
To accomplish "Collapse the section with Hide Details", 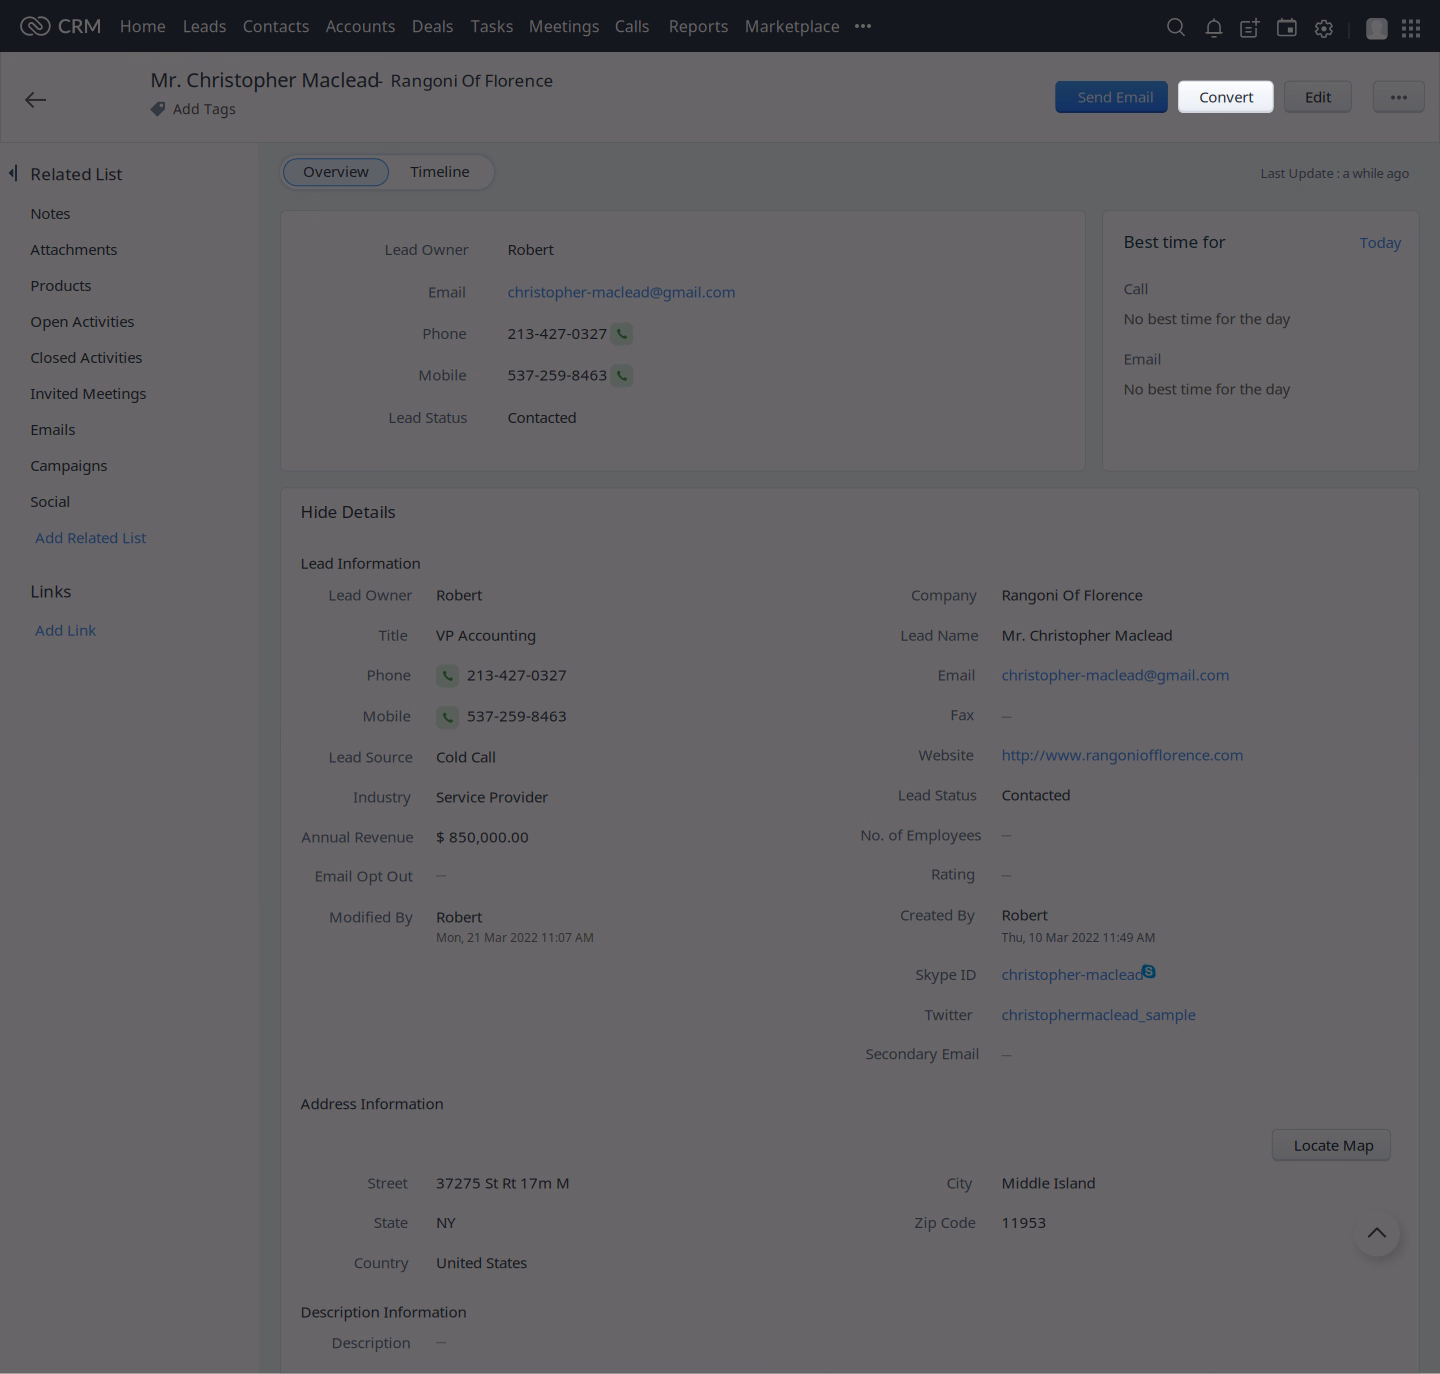I will (x=348, y=512).
